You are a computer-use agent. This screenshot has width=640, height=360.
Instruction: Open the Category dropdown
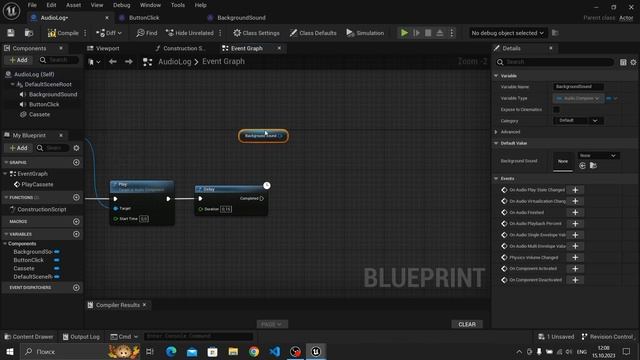pyautogui.click(x=578, y=121)
